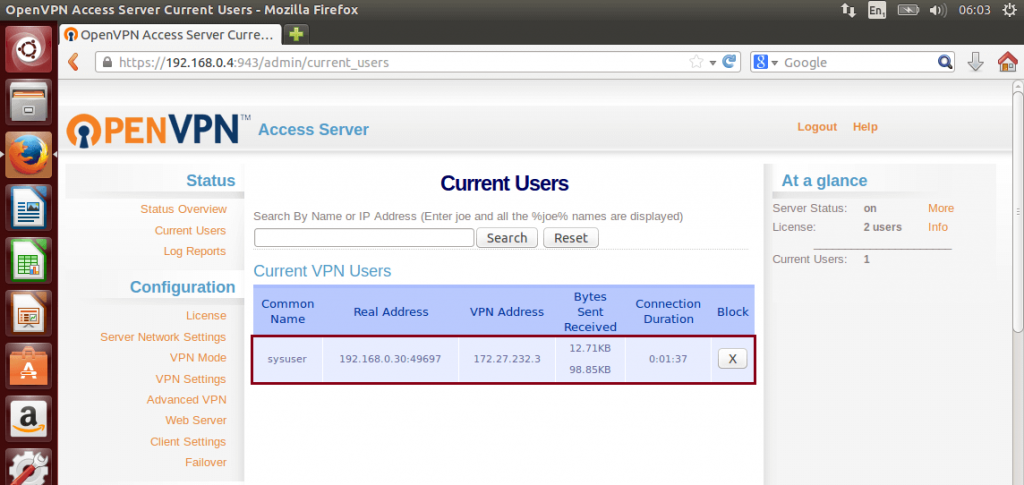The height and width of the screenshot is (485, 1024).
Task: Open the Ubuntu Software Center dock icon
Action: coord(29,366)
